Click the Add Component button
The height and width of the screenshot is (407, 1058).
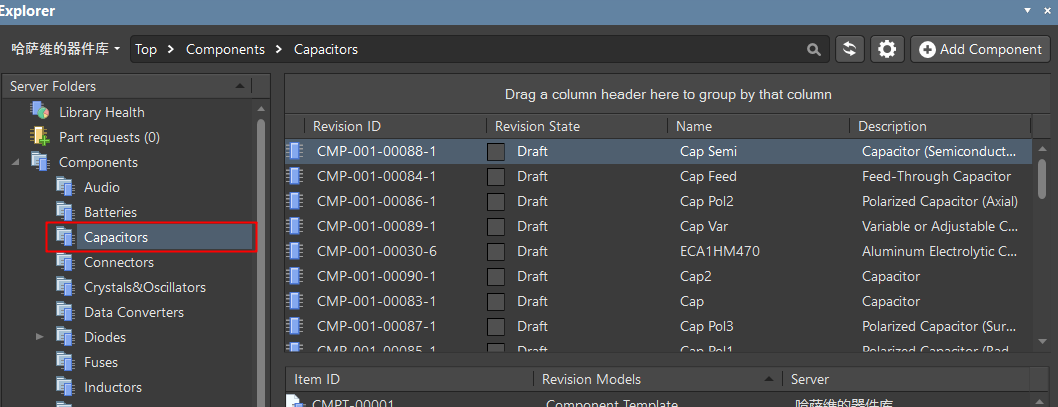click(x=980, y=49)
